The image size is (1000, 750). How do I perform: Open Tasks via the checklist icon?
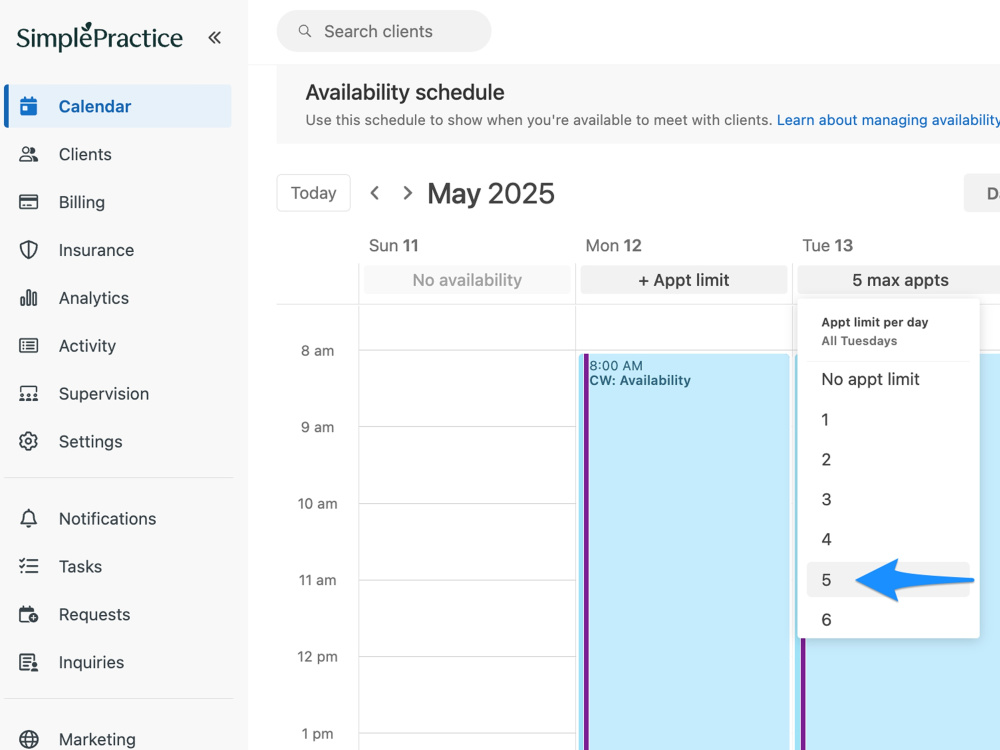pyautogui.click(x=29, y=566)
